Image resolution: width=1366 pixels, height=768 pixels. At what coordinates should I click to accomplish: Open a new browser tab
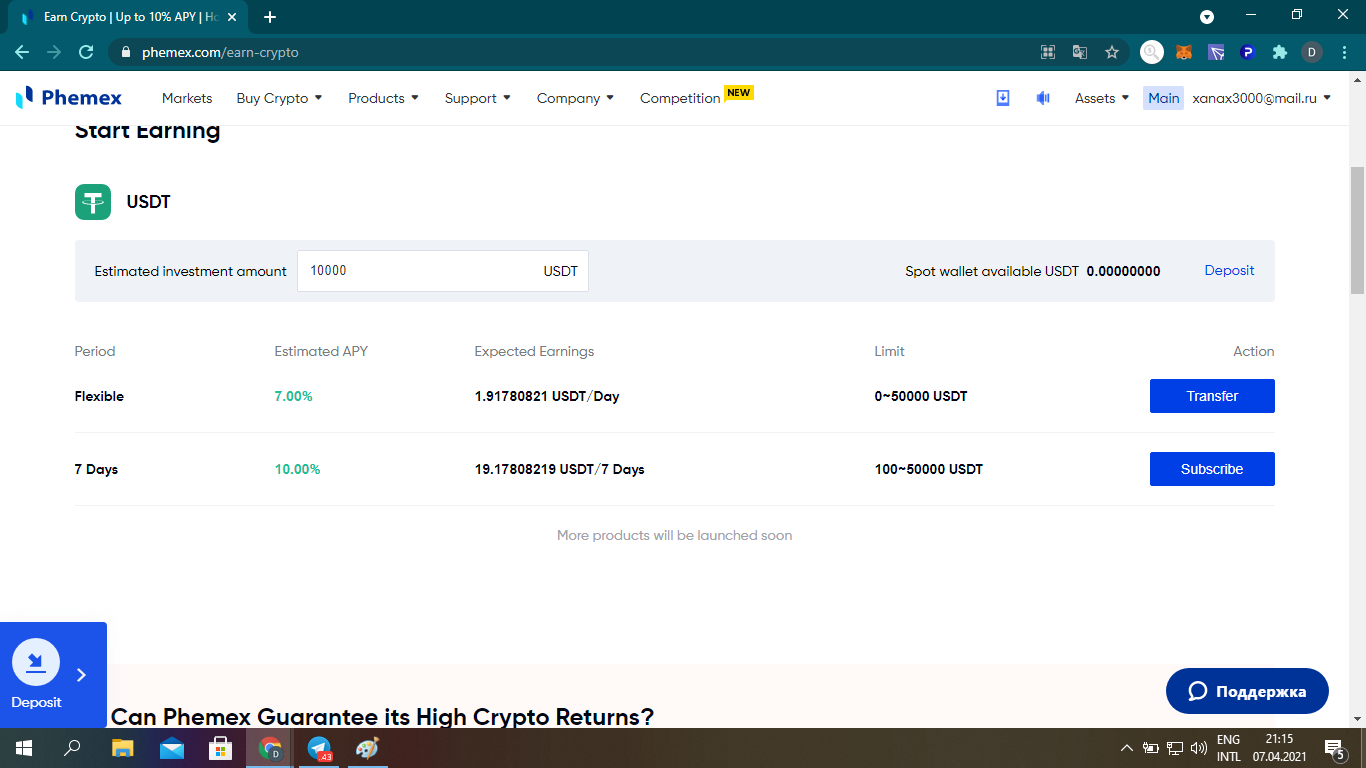click(270, 17)
